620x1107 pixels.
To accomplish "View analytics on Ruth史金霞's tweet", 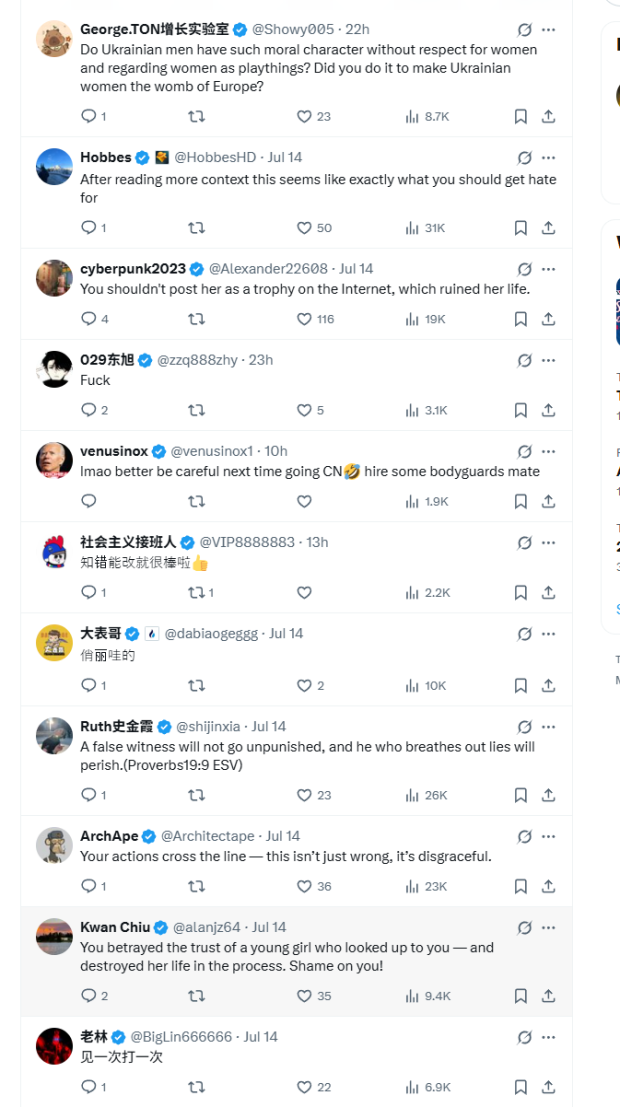I will tap(411, 795).
